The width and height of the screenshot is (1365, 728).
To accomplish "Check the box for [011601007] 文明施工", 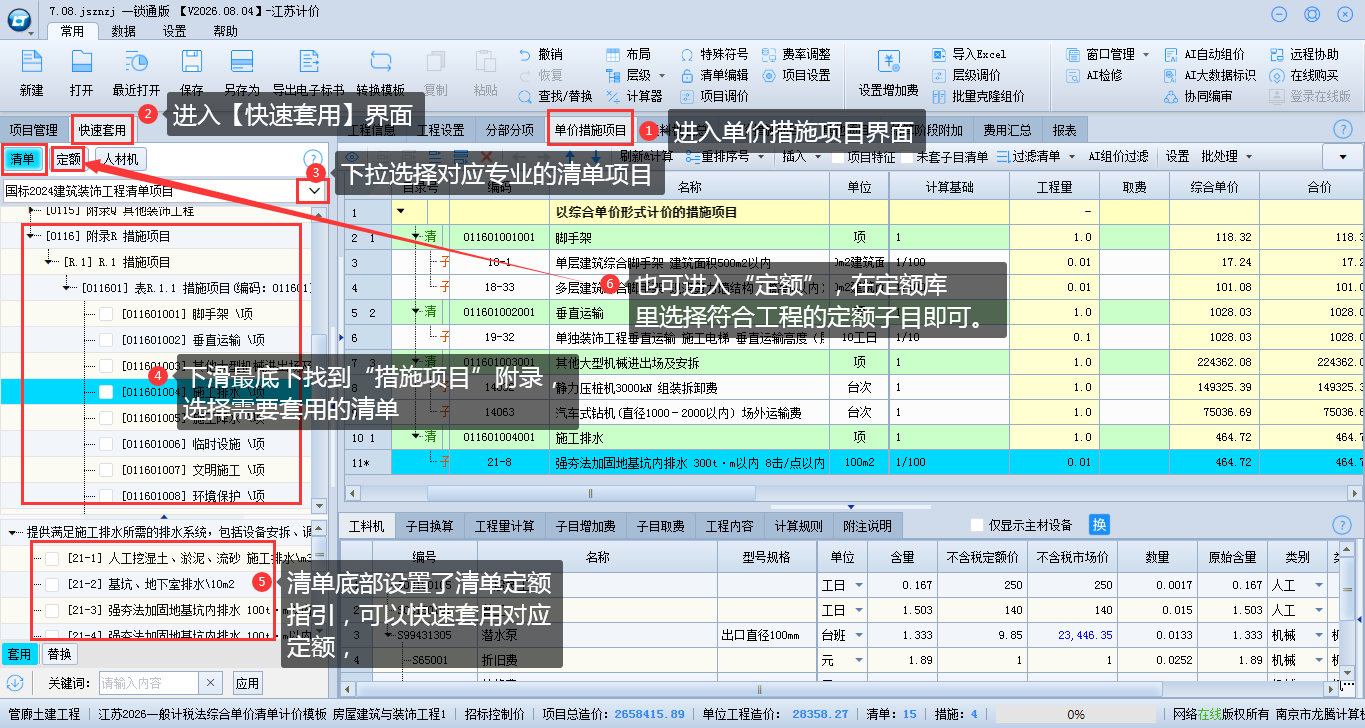I will click(x=106, y=470).
